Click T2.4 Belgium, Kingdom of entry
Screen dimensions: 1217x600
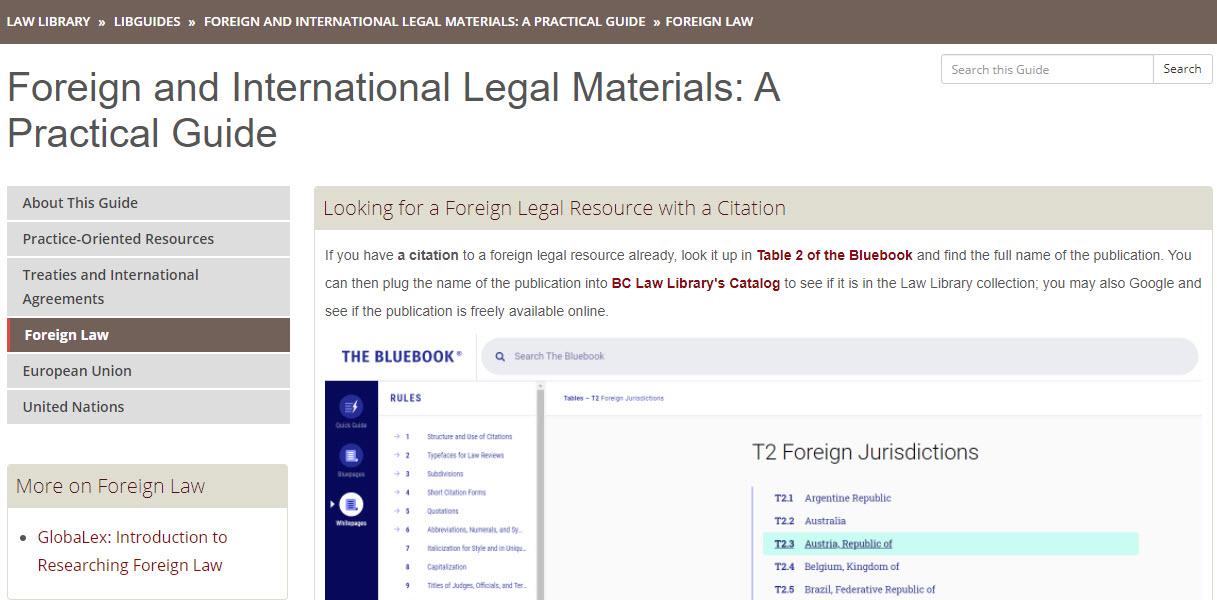tap(836, 567)
